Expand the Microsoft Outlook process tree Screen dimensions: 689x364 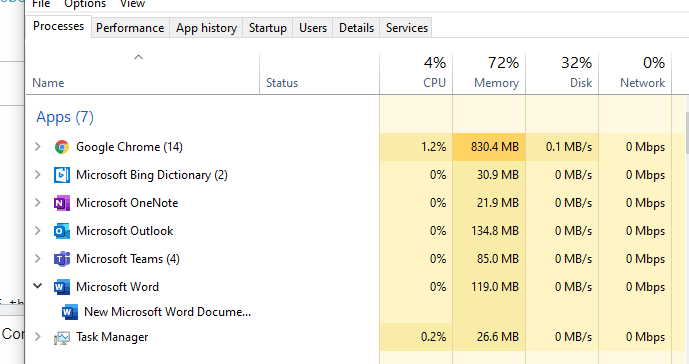[x=38, y=230]
